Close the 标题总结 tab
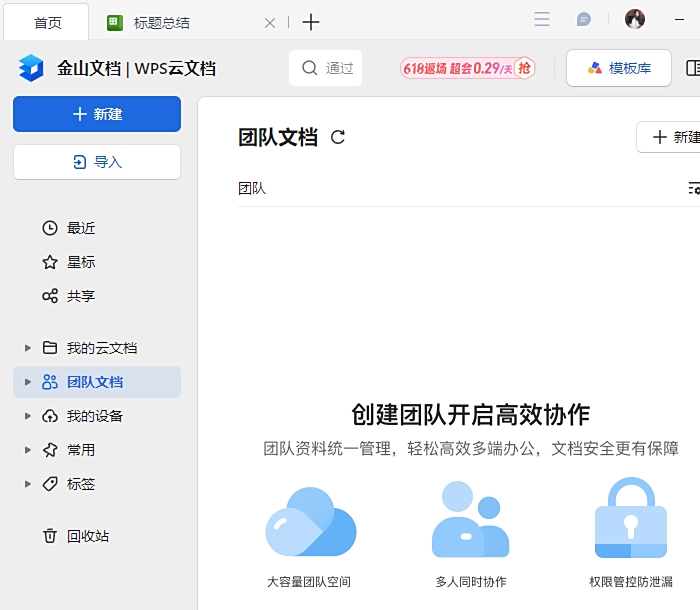This screenshot has height=610, width=700. click(269, 22)
